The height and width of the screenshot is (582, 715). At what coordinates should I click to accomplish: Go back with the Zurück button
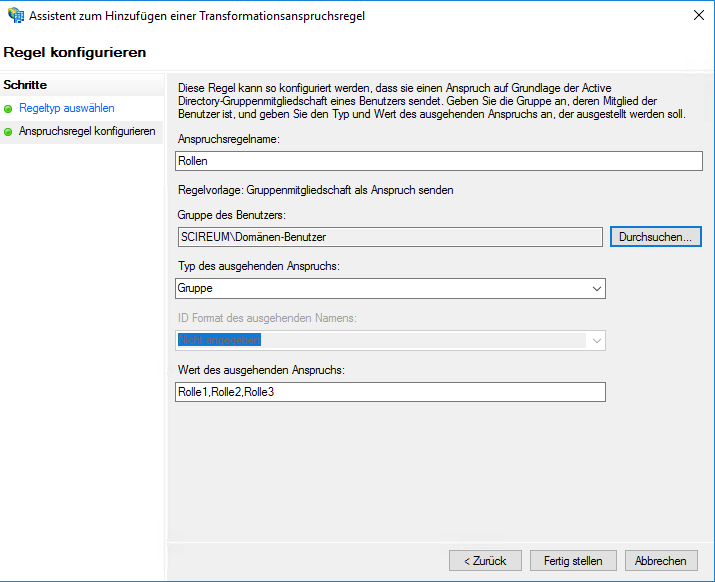(484, 561)
